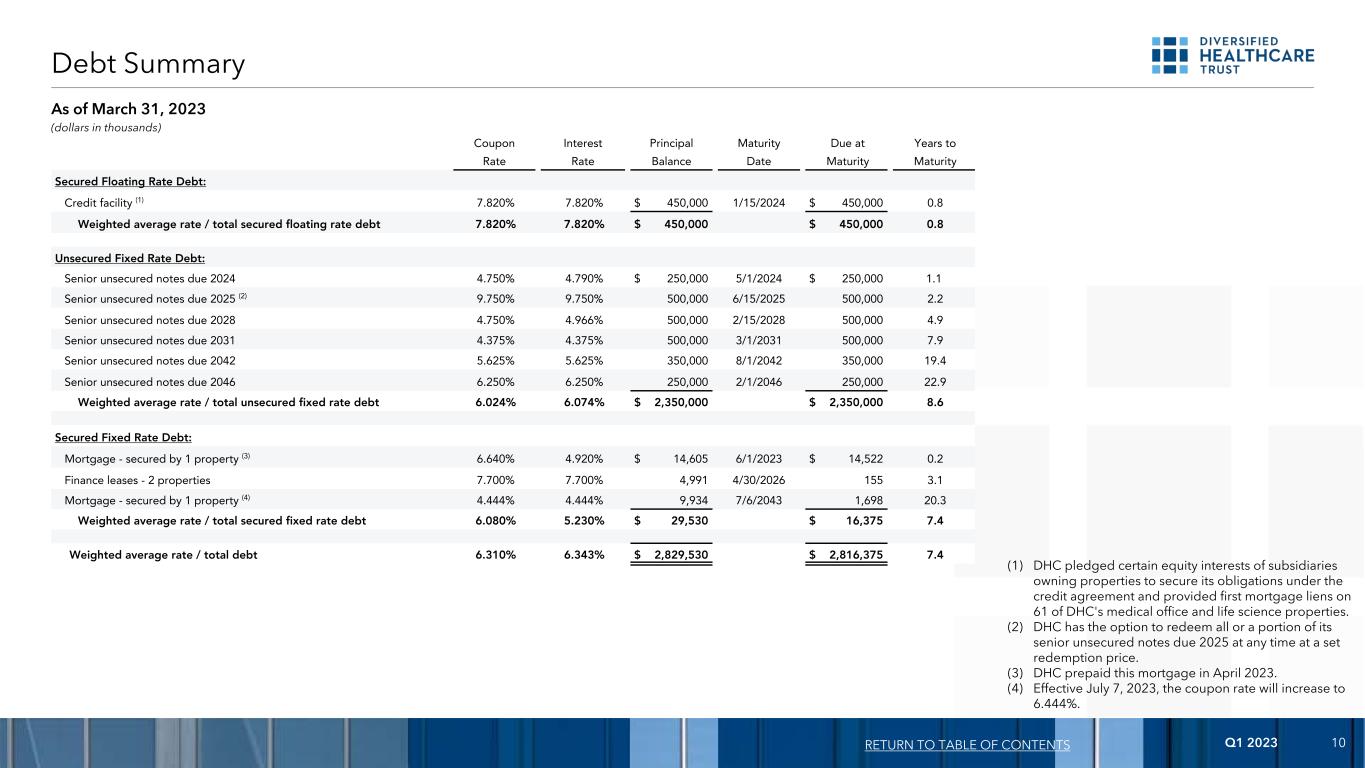Click the Q1 2023 footer label
Screen dimensions: 1365x768
tap(1251, 742)
